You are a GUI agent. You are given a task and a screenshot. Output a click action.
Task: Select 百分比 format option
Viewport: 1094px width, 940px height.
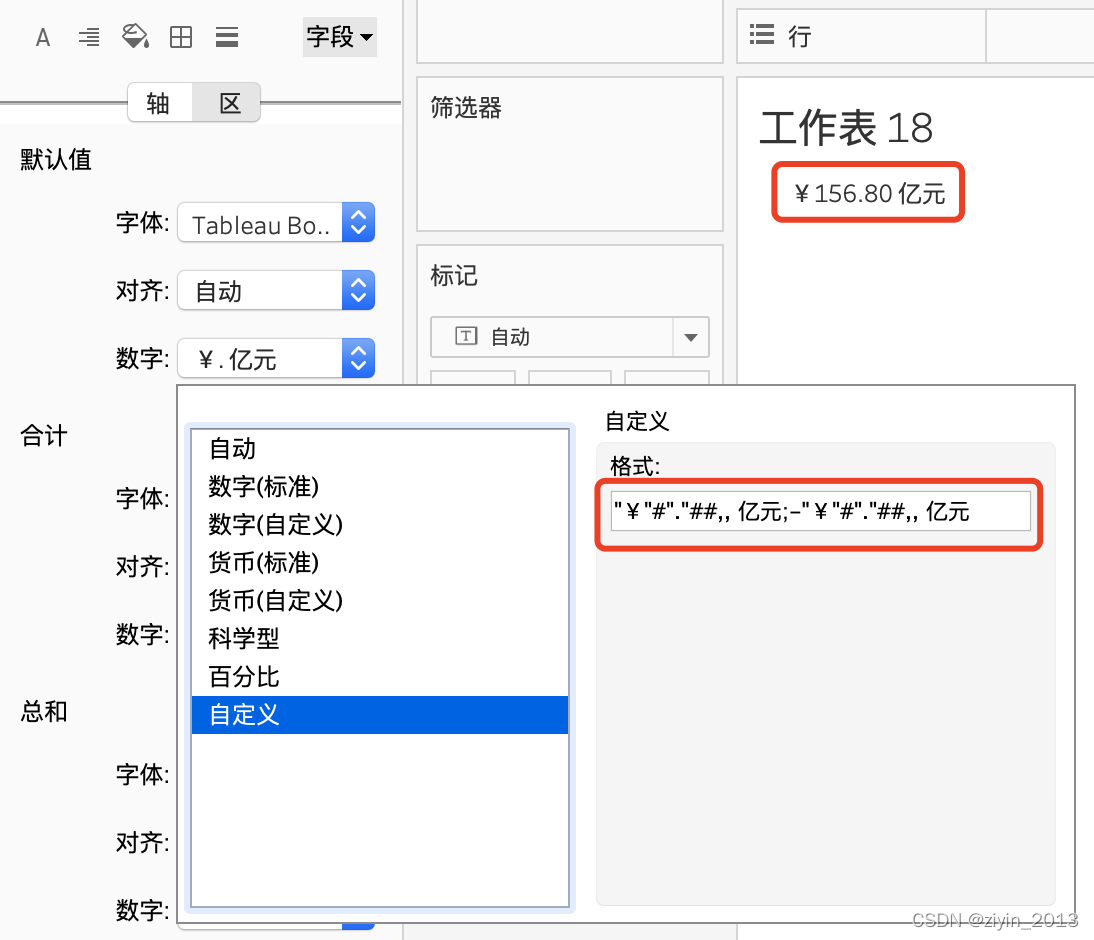click(380, 676)
